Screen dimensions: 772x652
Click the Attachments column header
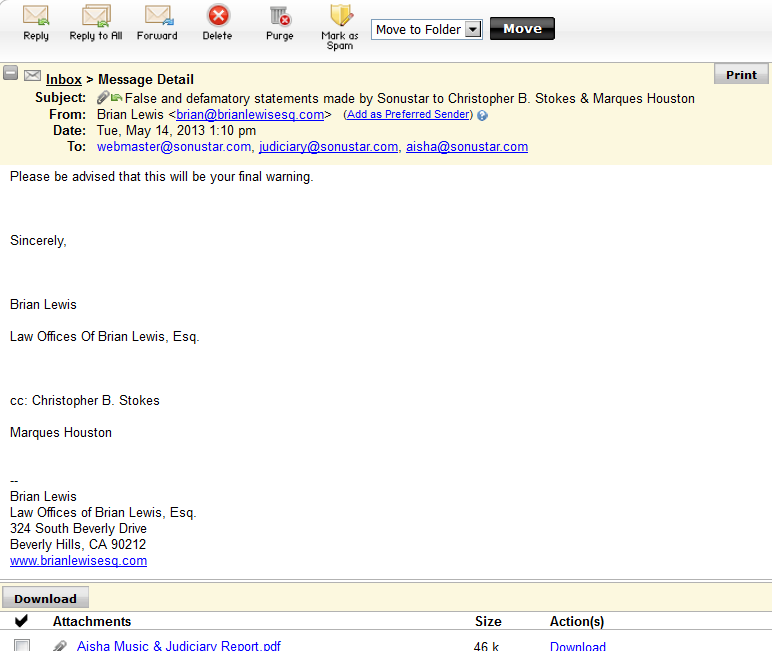(x=92, y=621)
